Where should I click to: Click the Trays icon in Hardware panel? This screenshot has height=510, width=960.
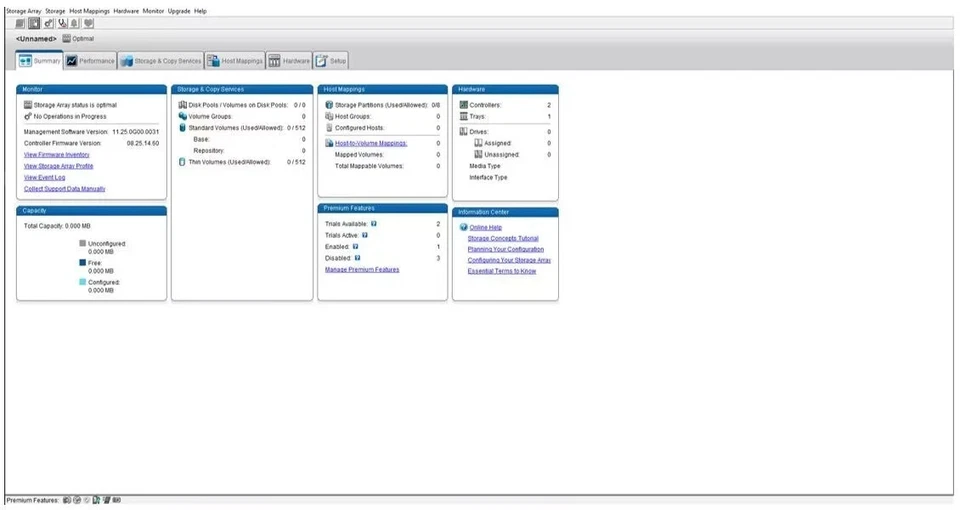tap(463, 116)
